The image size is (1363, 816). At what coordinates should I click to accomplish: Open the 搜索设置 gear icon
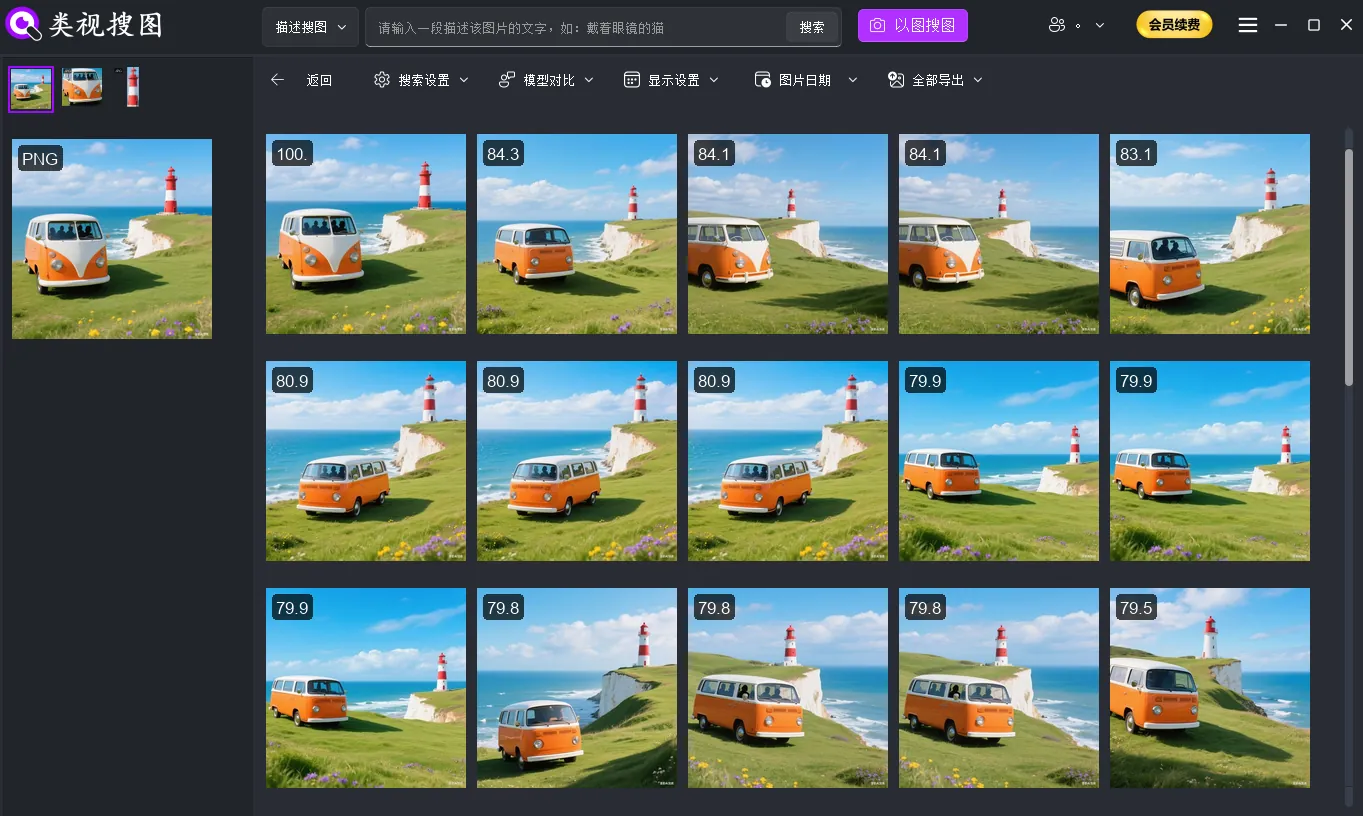click(x=381, y=80)
